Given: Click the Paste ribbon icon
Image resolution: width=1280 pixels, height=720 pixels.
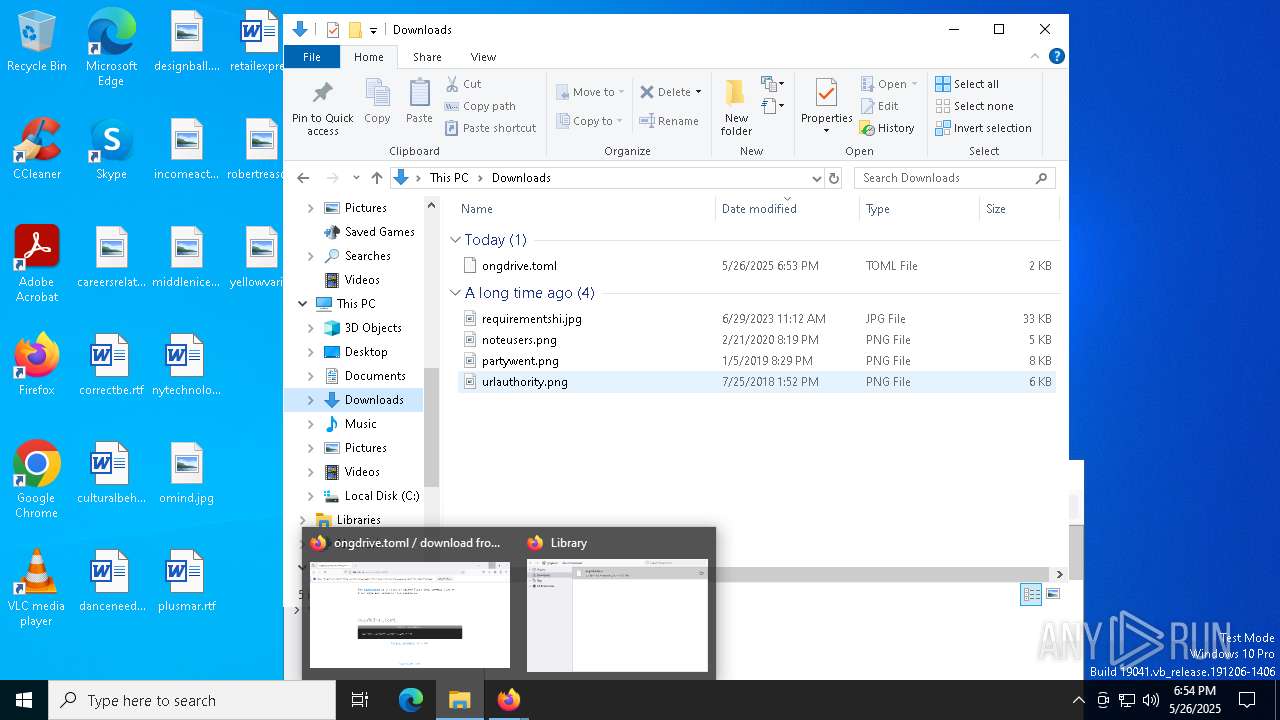Looking at the screenshot, I should point(419,102).
